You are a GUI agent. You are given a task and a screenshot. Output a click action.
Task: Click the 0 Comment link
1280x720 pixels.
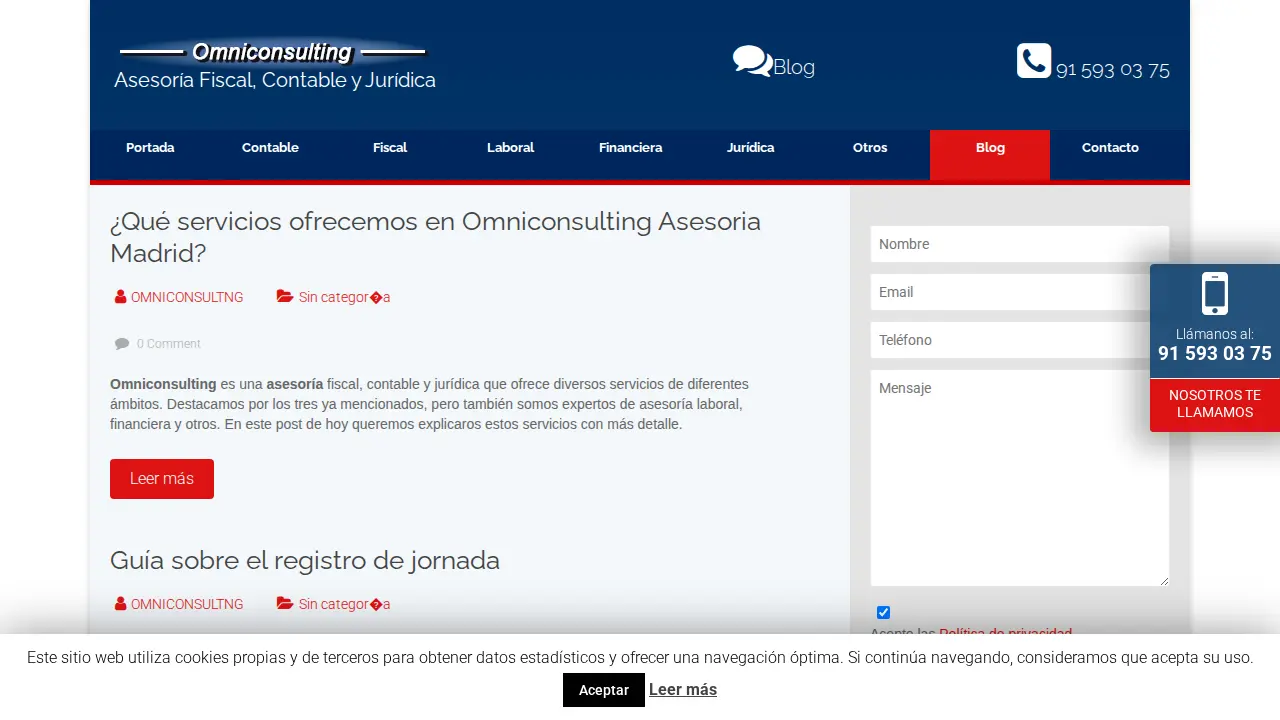click(x=169, y=344)
